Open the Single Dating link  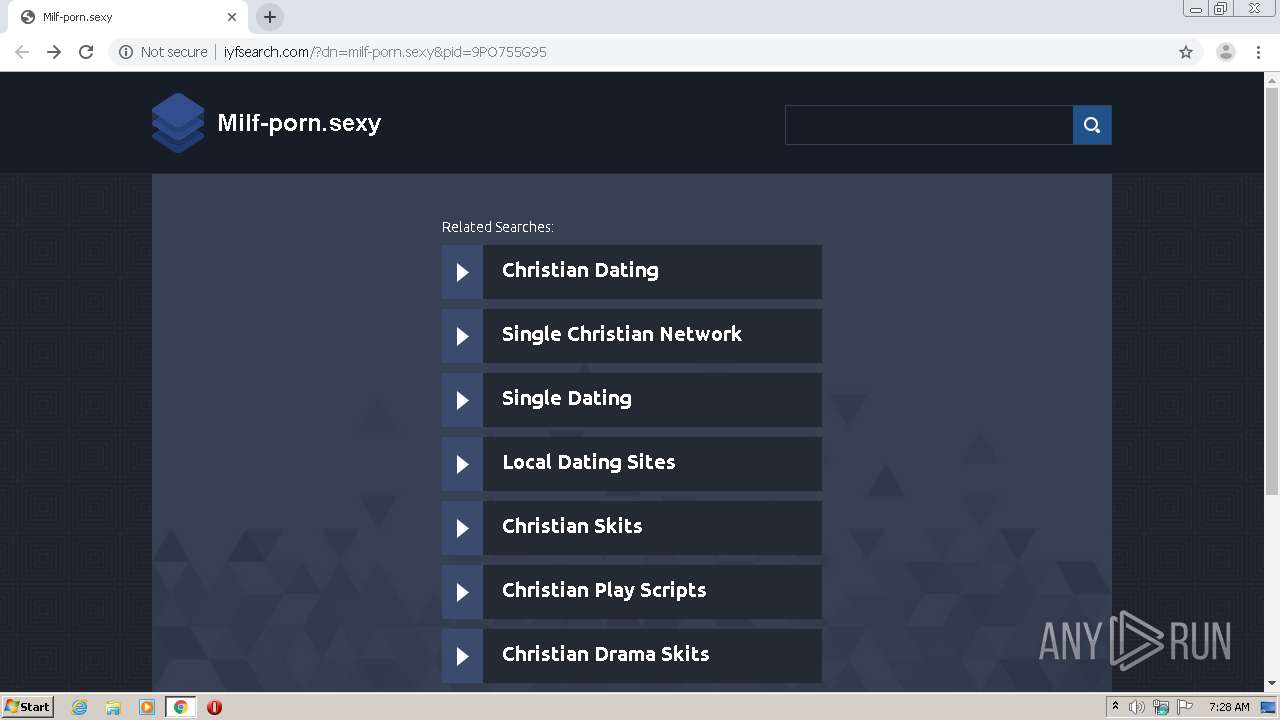567,399
